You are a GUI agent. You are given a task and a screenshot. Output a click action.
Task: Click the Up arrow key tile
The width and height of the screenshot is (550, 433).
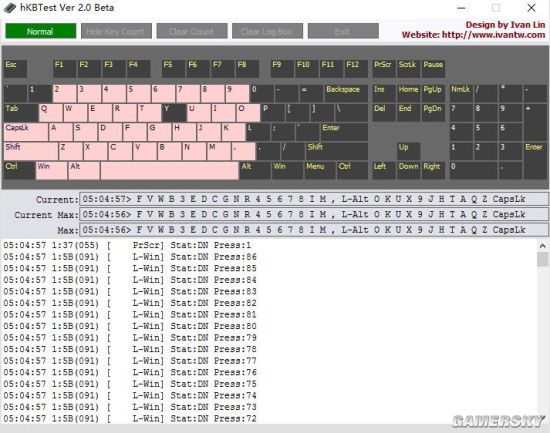[x=409, y=151]
